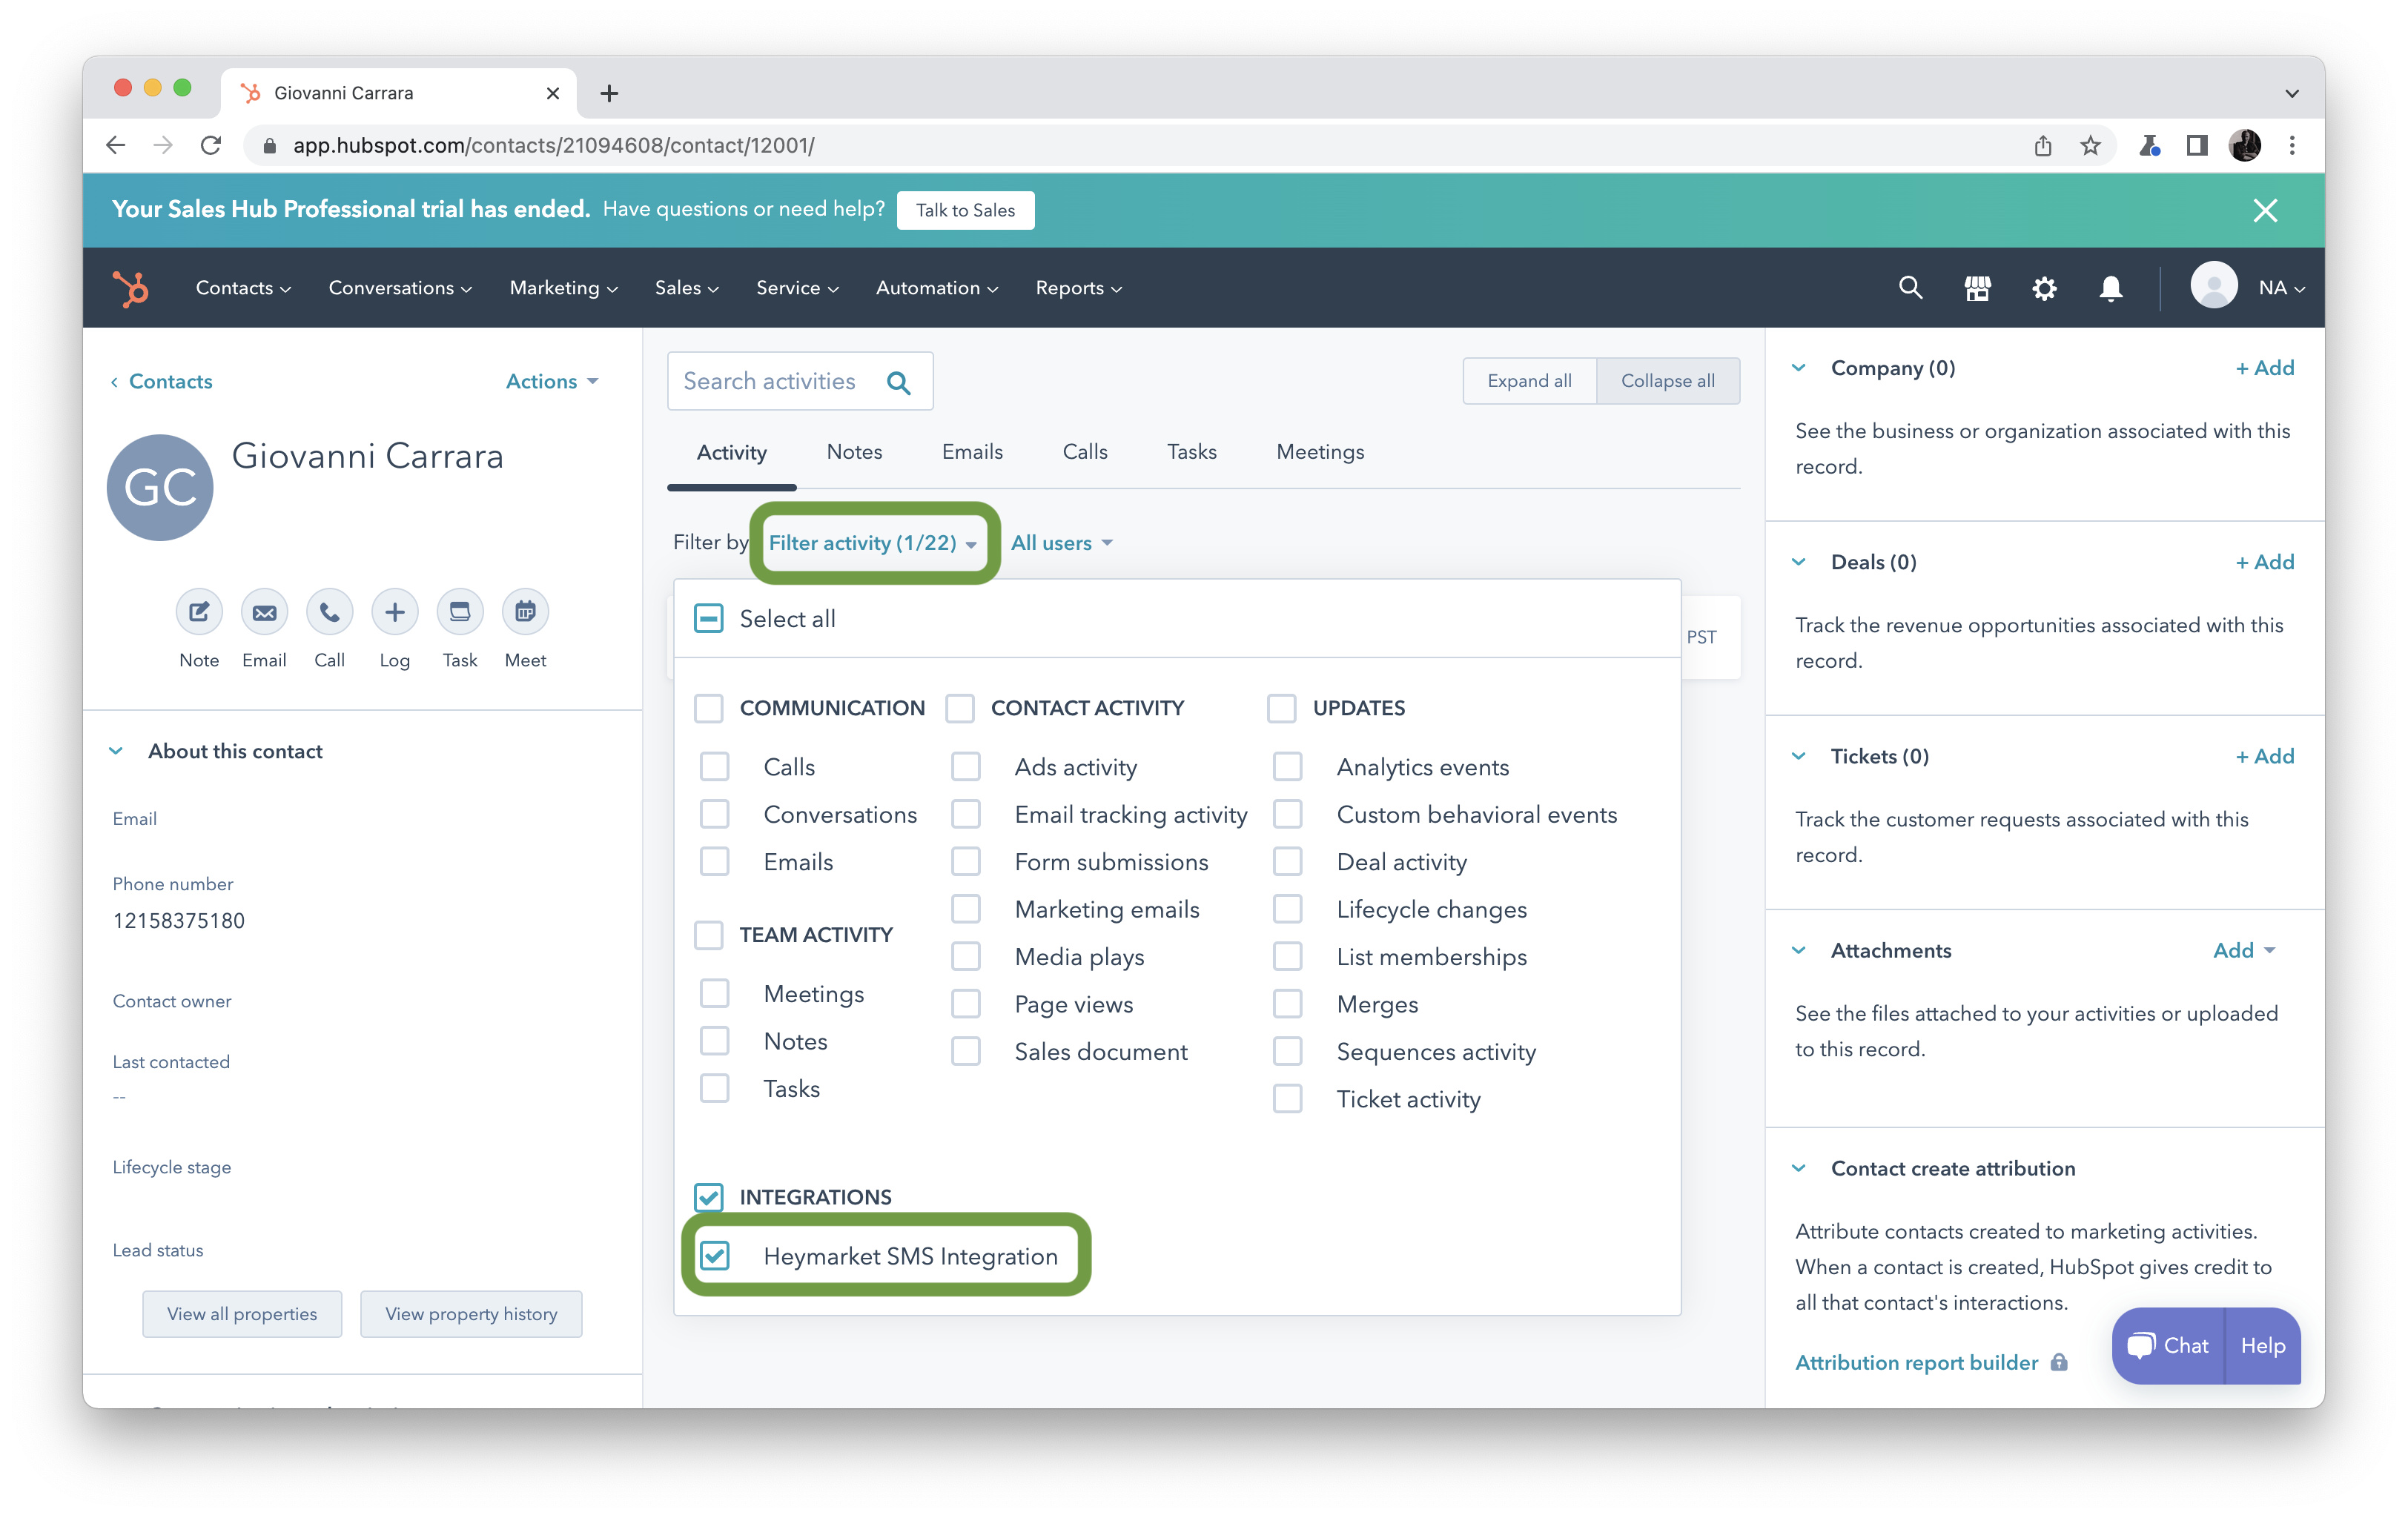Screen dimensions: 2408x1518
Task: Check the Deal activity checkbox
Action: (1288, 862)
